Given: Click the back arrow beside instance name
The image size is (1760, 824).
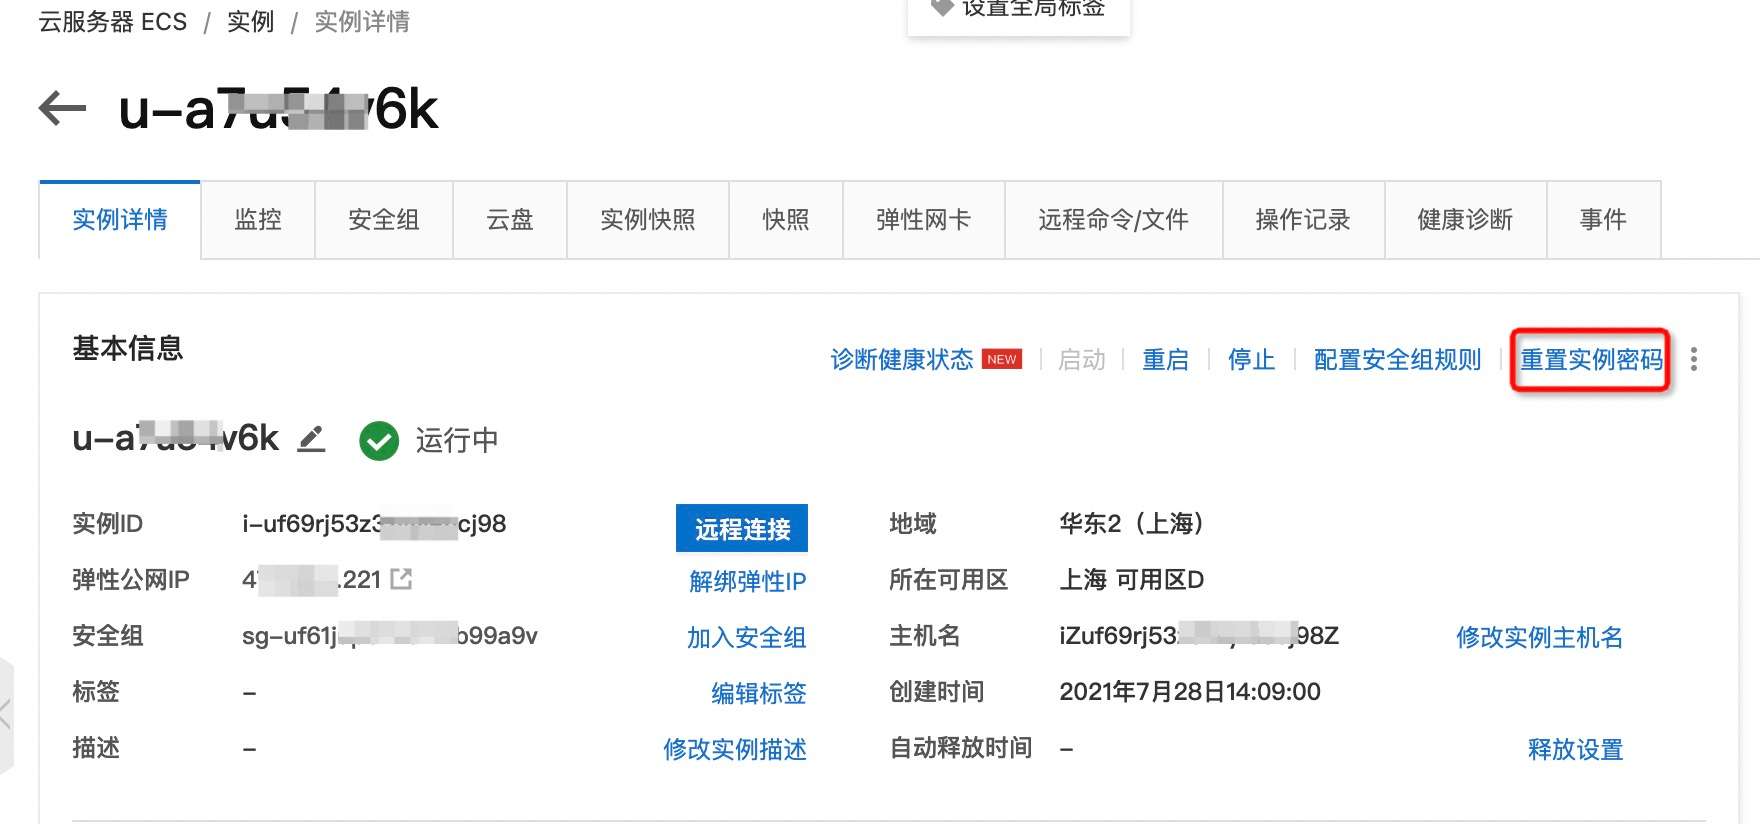Looking at the screenshot, I should 62,108.
